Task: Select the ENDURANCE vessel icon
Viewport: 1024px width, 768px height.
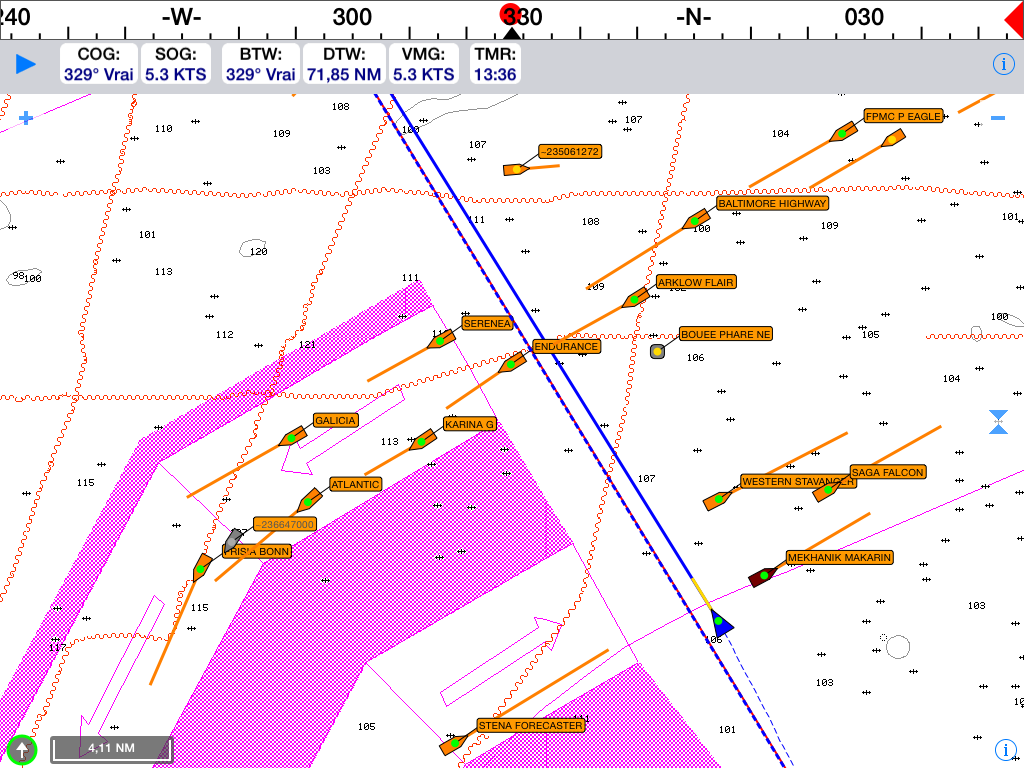Action: click(x=511, y=364)
